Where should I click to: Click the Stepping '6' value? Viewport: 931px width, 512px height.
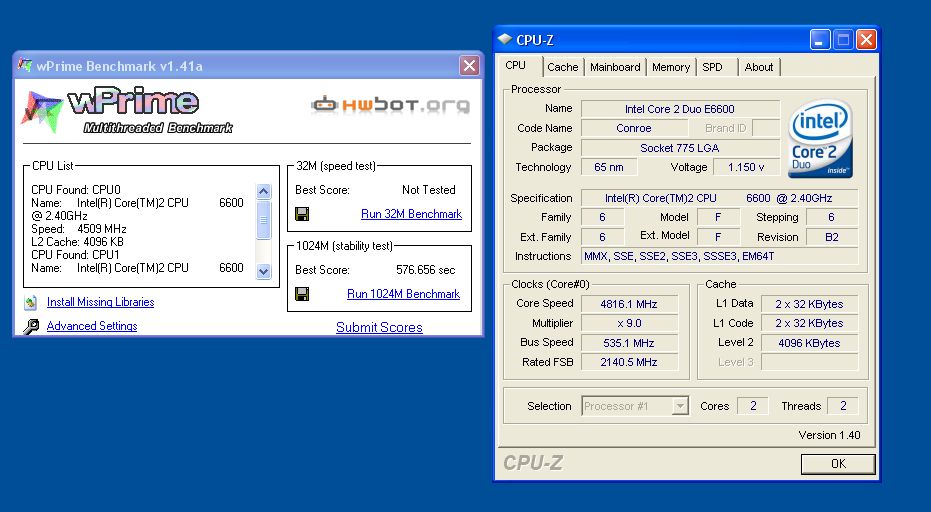[831, 217]
